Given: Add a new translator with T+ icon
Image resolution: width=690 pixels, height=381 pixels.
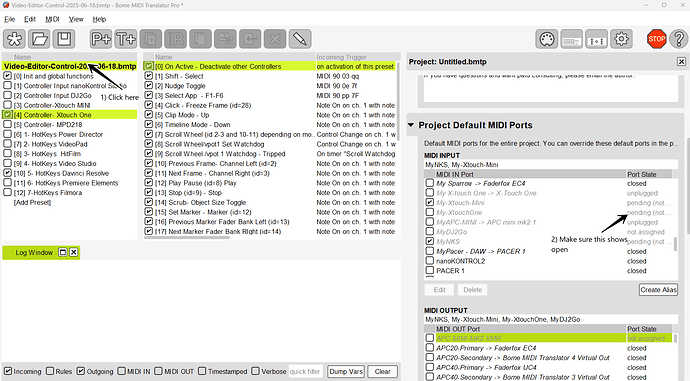Looking at the screenshot, I should point(126,39).
